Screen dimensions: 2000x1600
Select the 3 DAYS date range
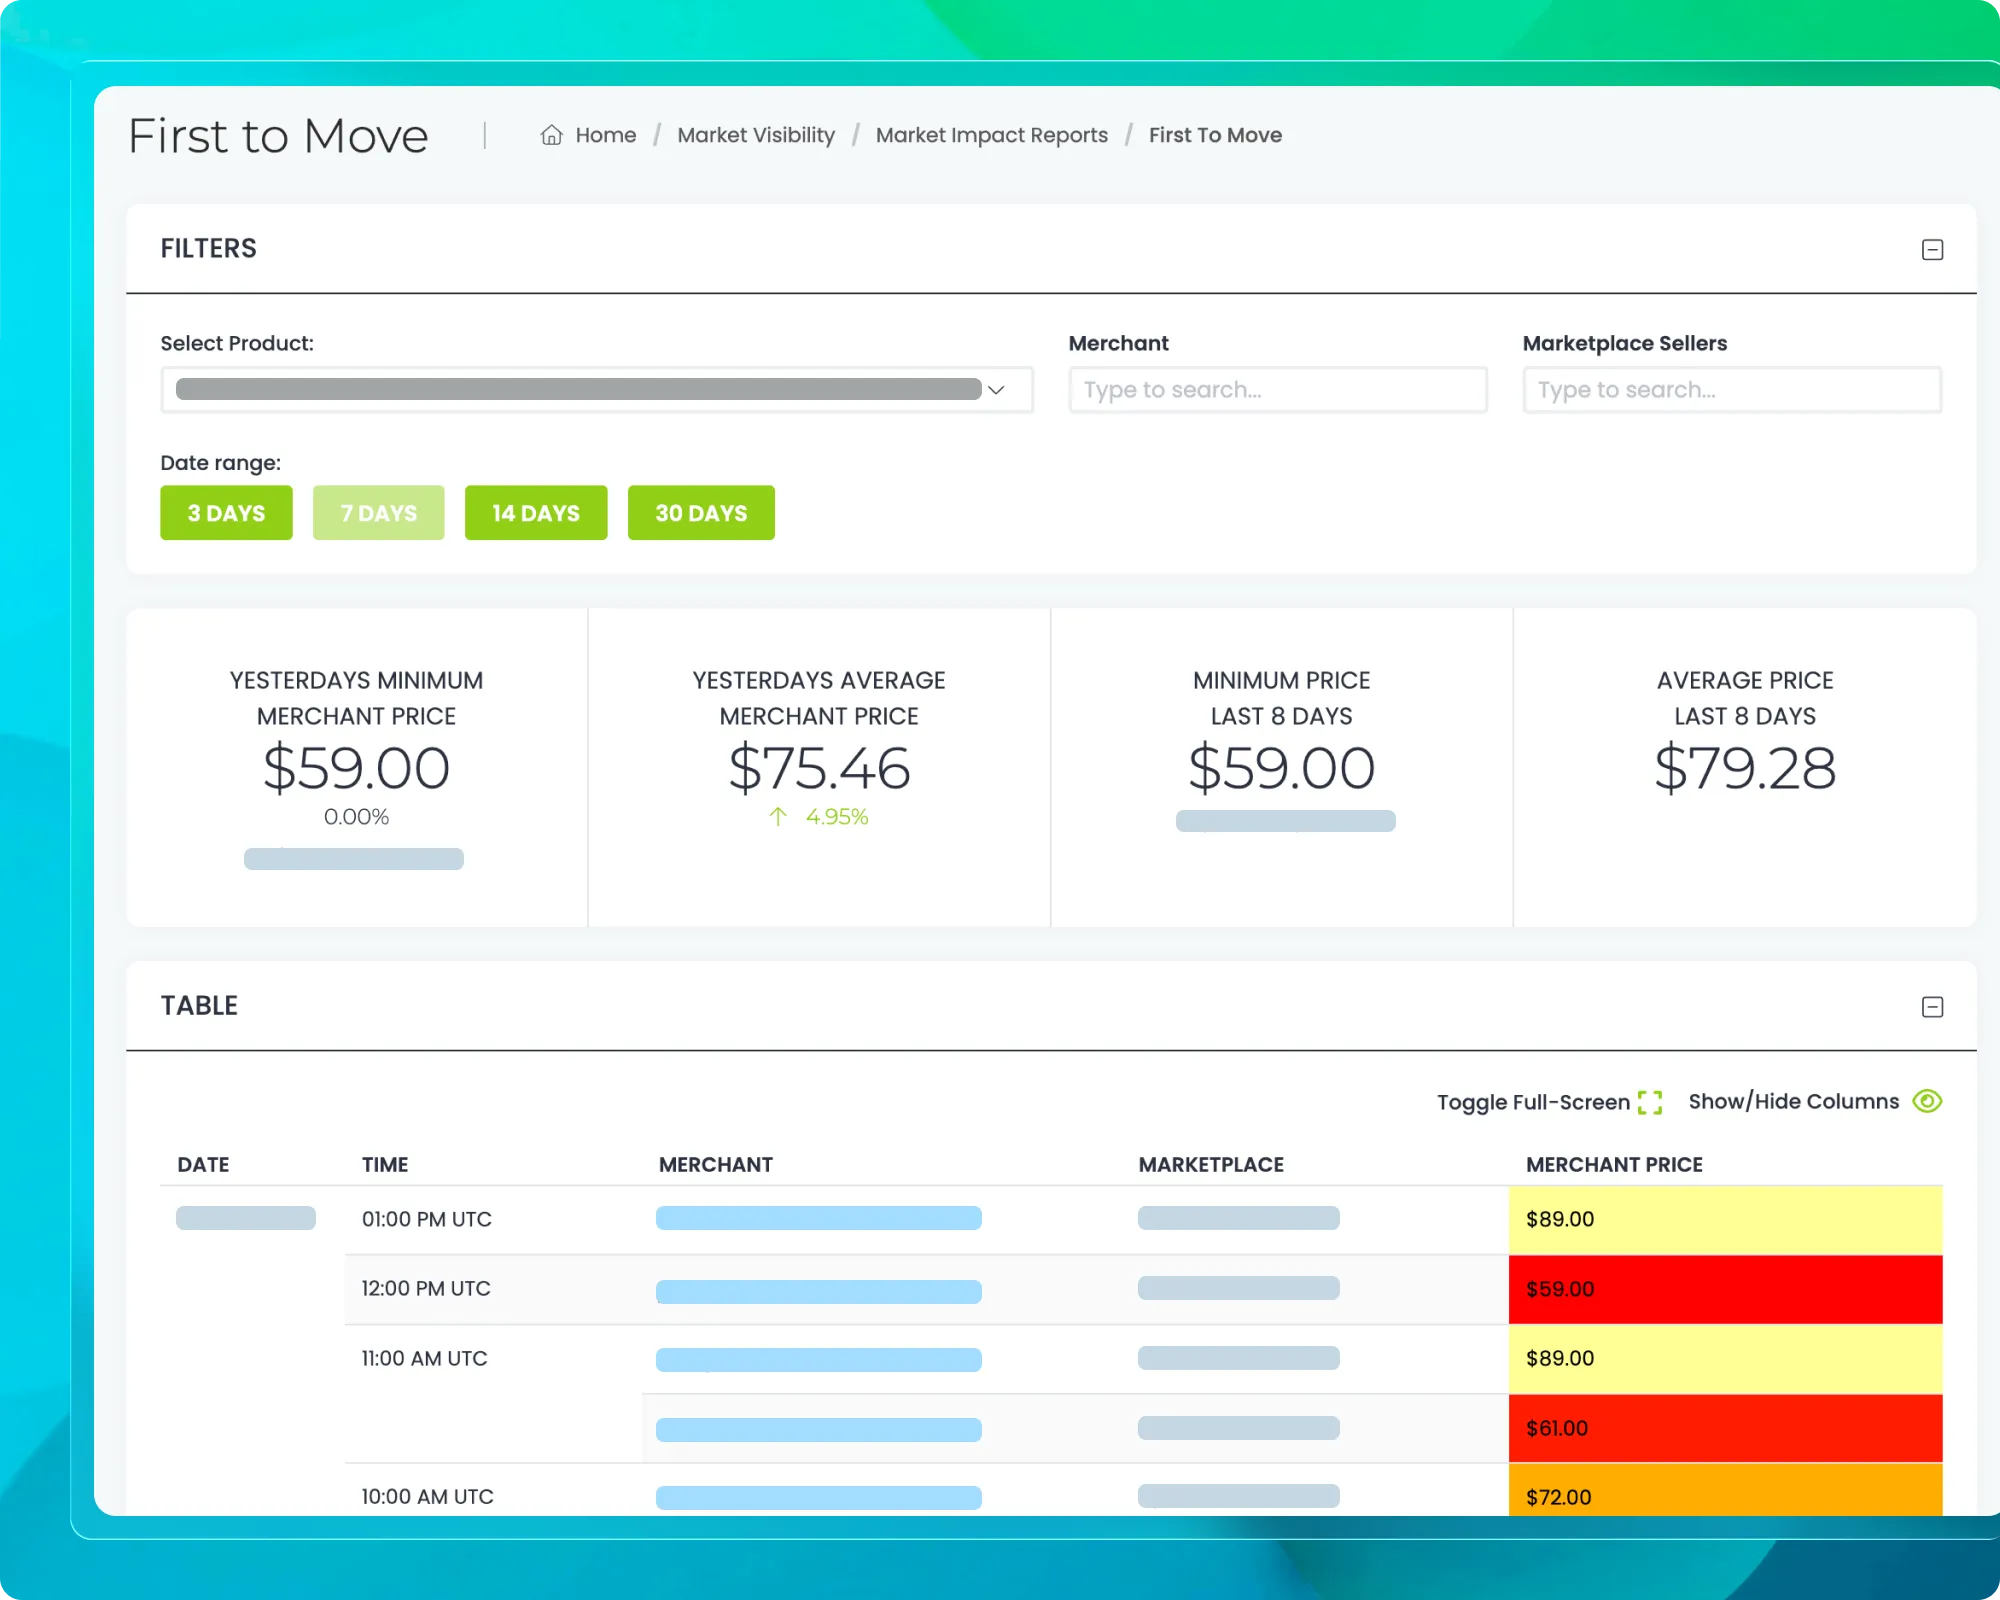(226, 513)
